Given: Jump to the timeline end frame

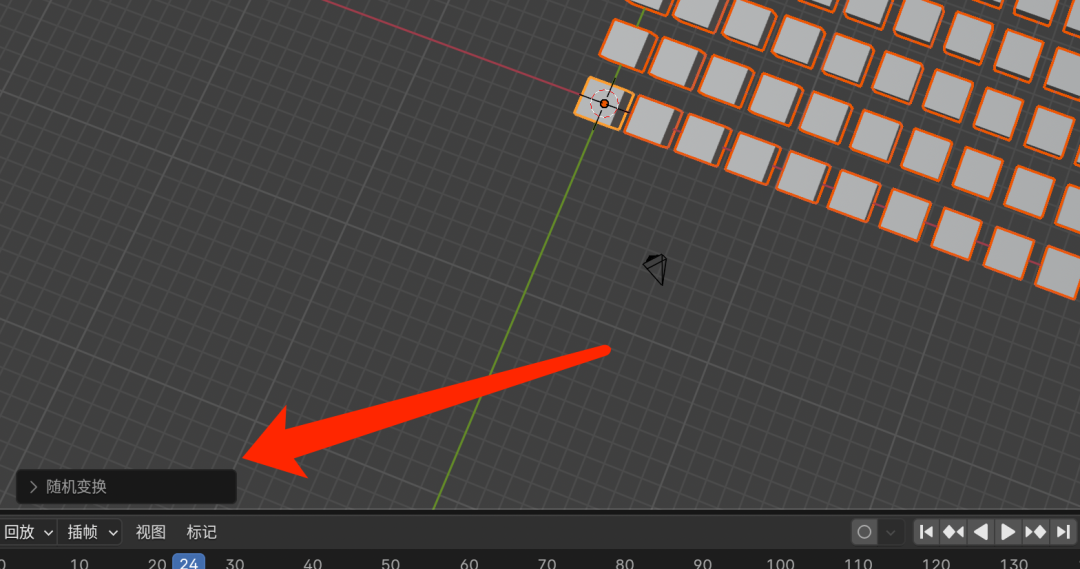Looking at the screenshot, I should (1063, 532).
